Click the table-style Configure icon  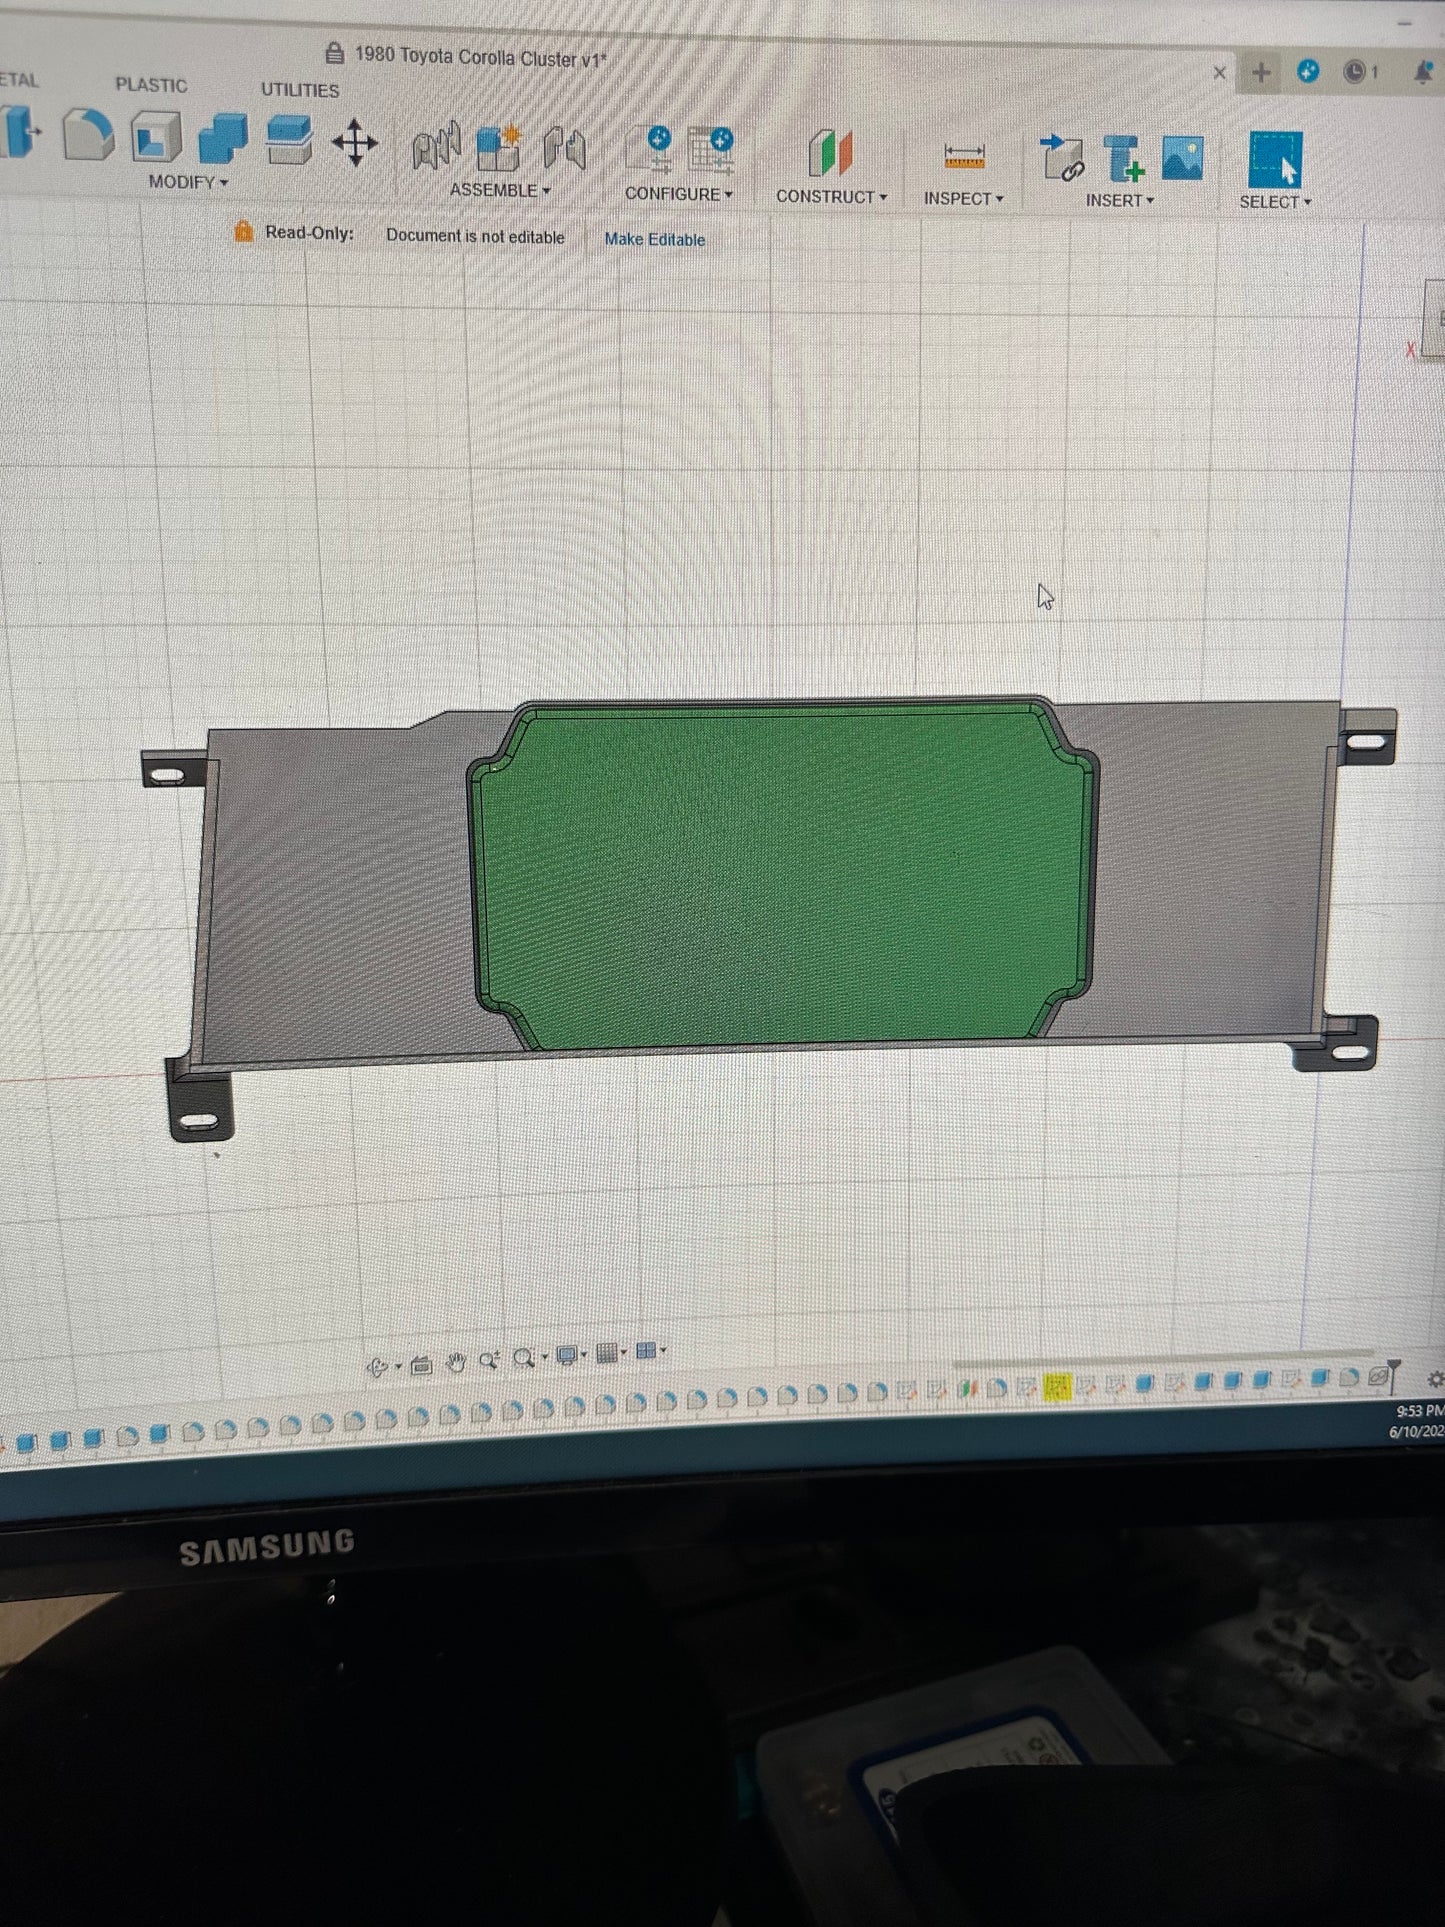(x=711, y=152)
